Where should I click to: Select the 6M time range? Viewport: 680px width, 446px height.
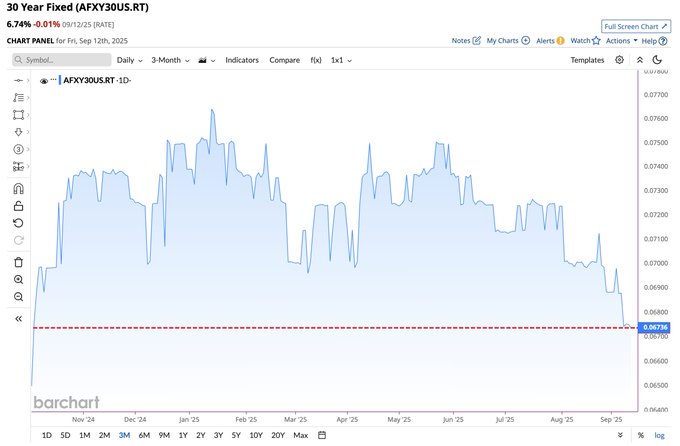(144, 435)
